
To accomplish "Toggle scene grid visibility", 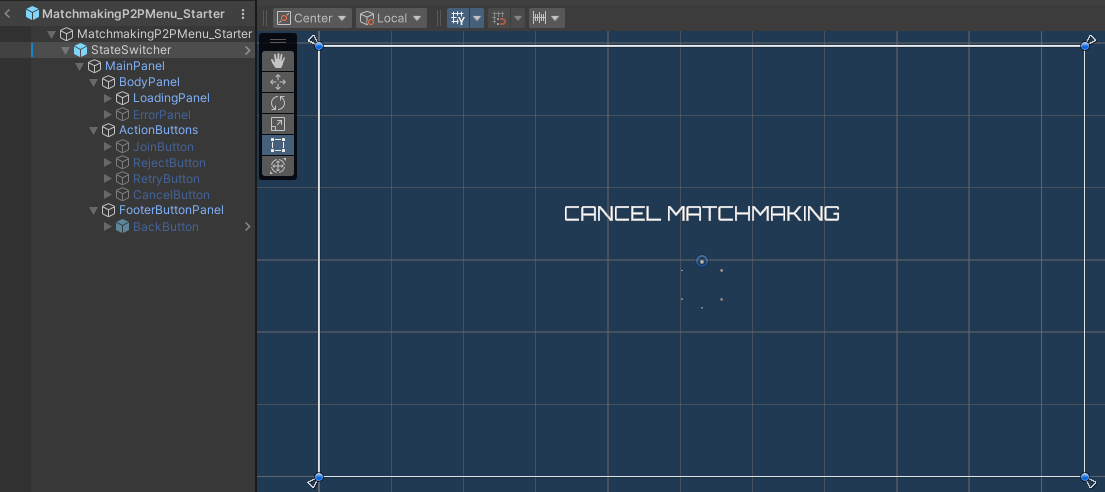I will point(458,18).
